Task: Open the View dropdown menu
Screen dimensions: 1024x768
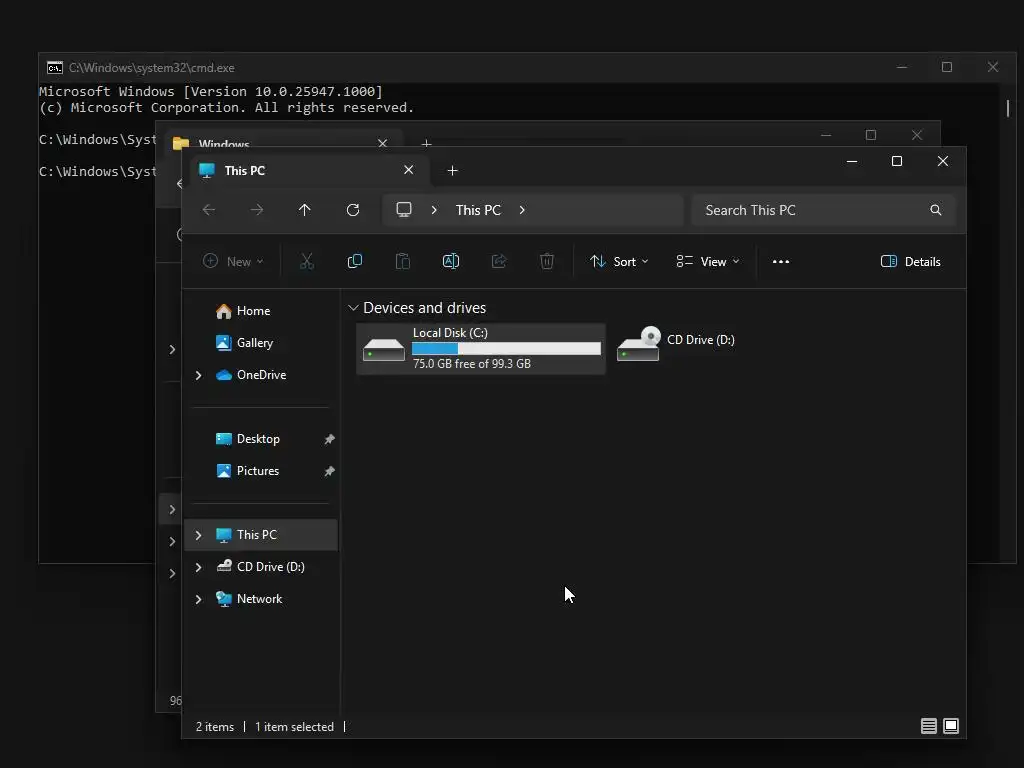Action: [x=708, y=261]
